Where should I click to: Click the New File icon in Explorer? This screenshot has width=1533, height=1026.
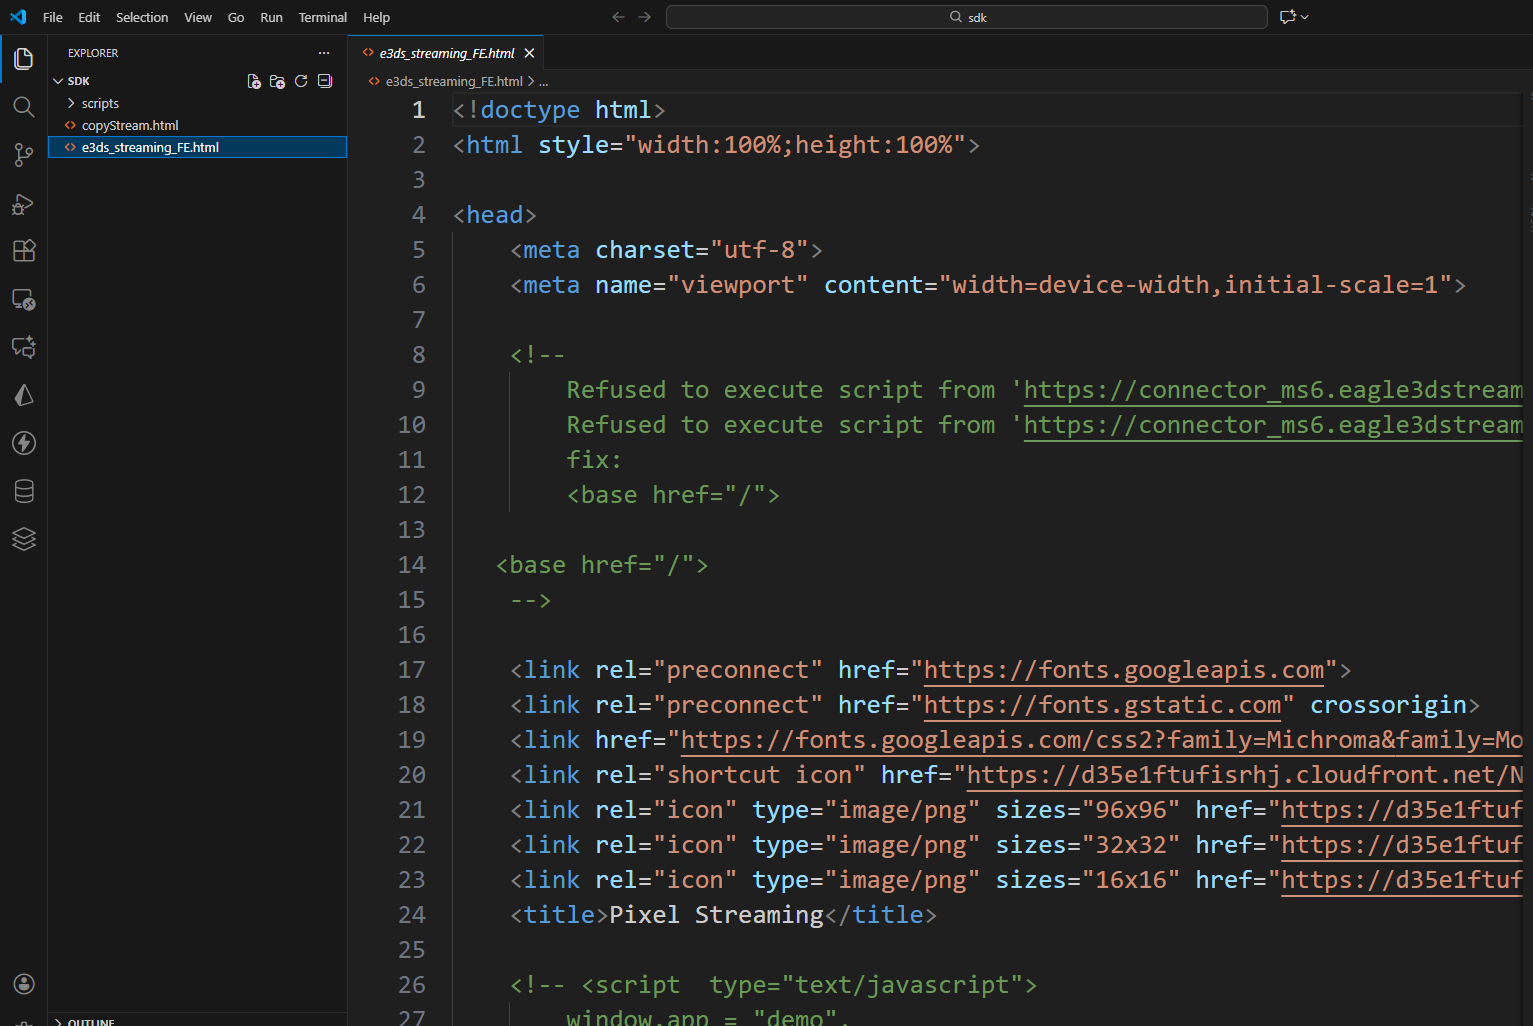[x=254, y=81]
